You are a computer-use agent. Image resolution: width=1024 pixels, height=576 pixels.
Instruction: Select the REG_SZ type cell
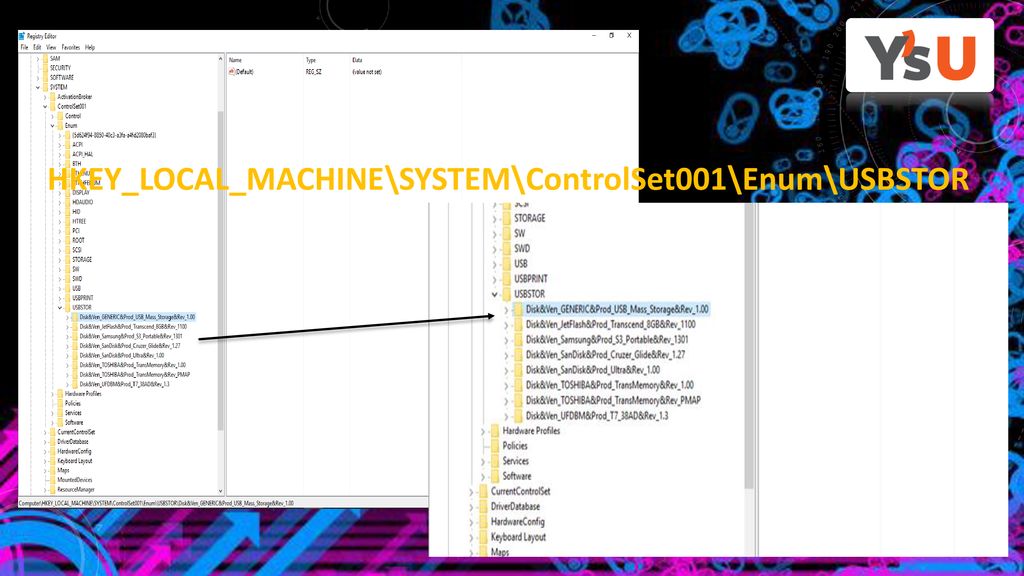[313, 72]
